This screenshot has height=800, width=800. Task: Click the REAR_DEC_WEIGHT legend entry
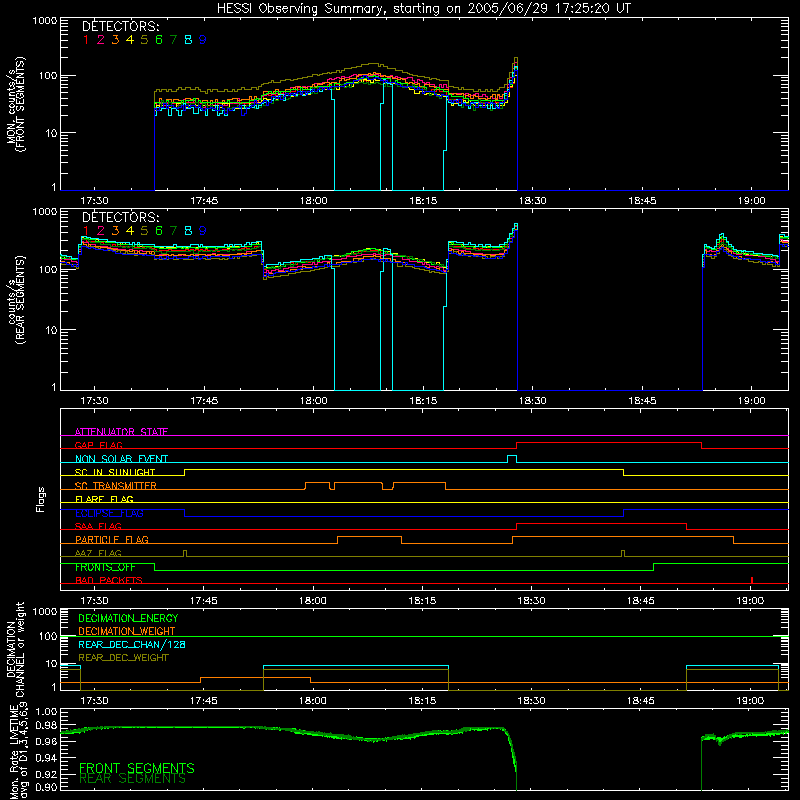123,658
